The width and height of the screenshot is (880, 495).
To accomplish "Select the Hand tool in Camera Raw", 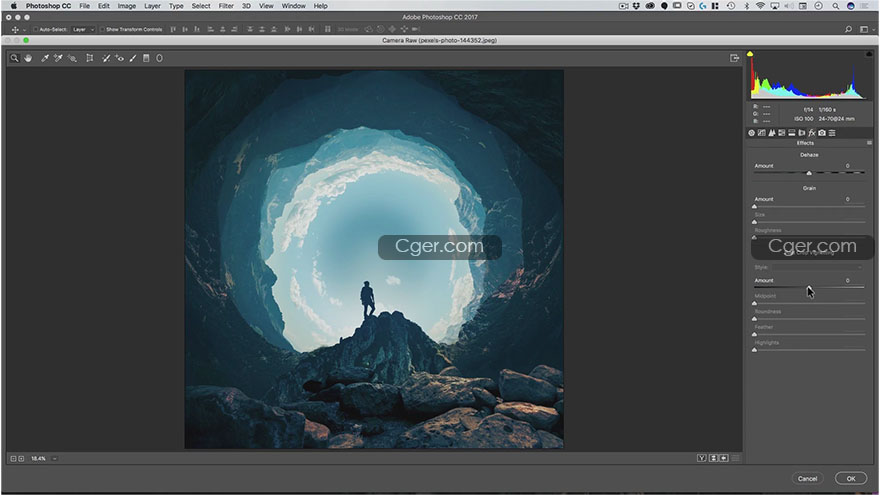I will [x=28, y=58].
